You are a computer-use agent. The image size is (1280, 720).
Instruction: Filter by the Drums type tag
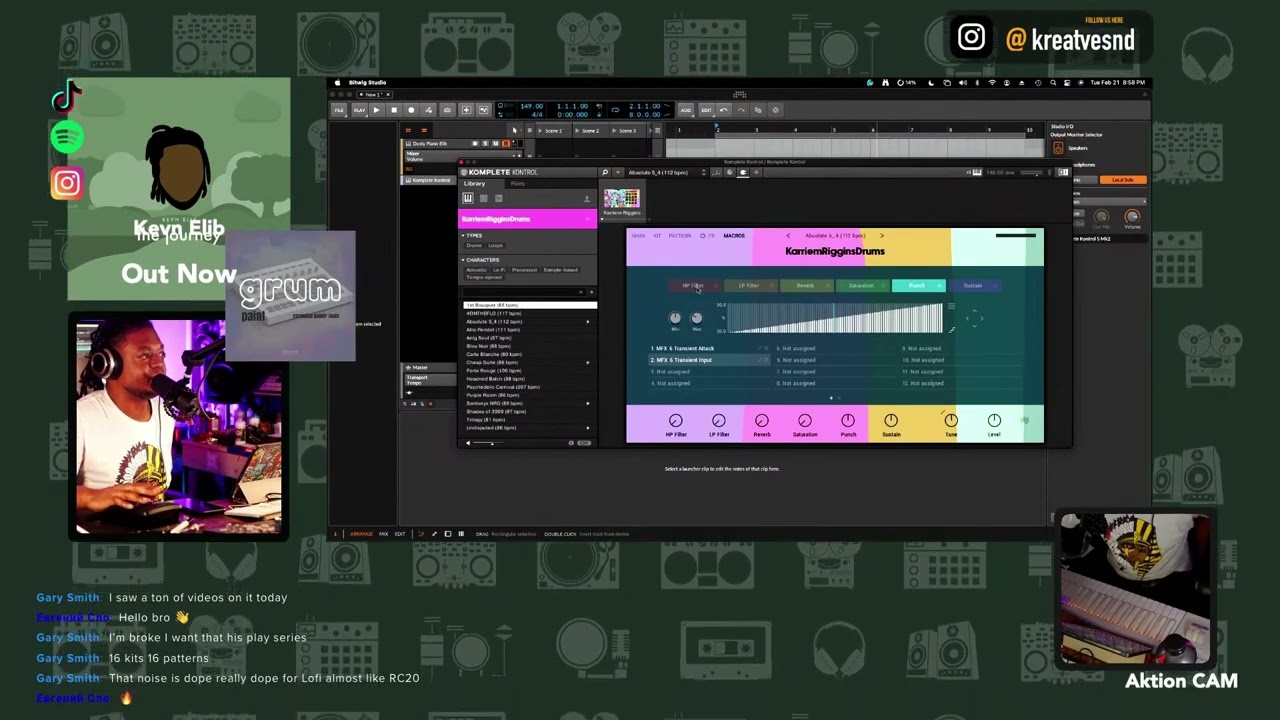474,245
